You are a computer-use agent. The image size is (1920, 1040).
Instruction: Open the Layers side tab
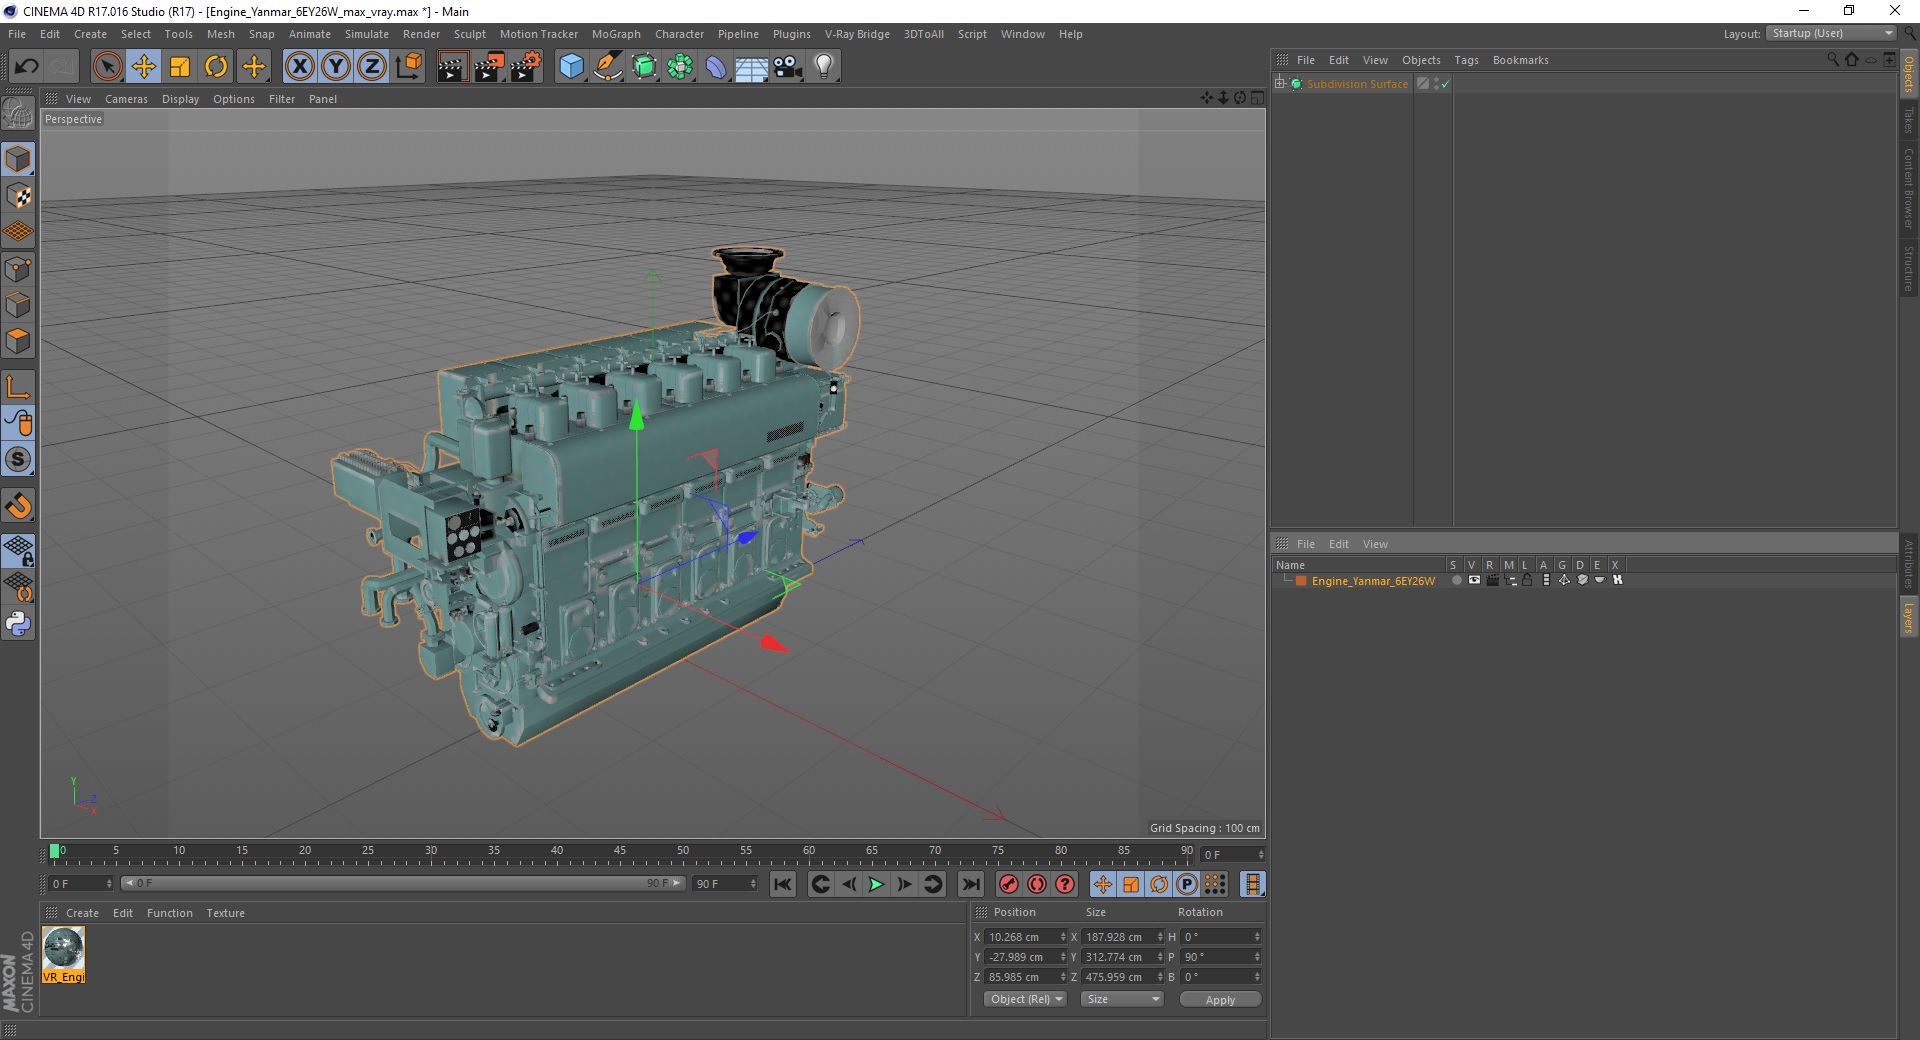pos(1909,618)
